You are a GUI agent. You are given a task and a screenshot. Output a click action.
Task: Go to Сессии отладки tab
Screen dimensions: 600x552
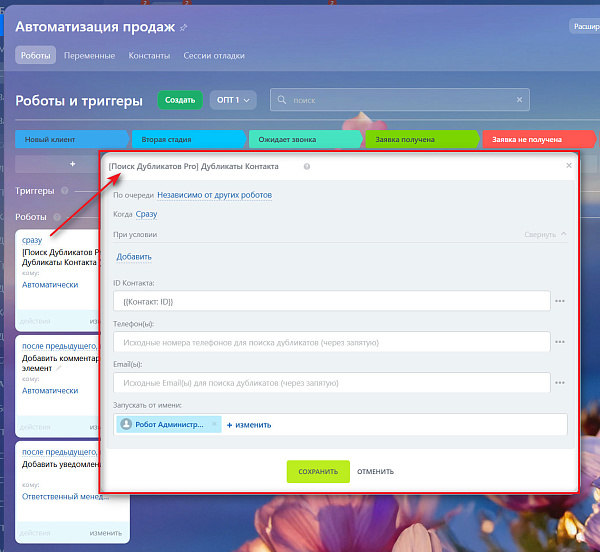tap(214, 56)
